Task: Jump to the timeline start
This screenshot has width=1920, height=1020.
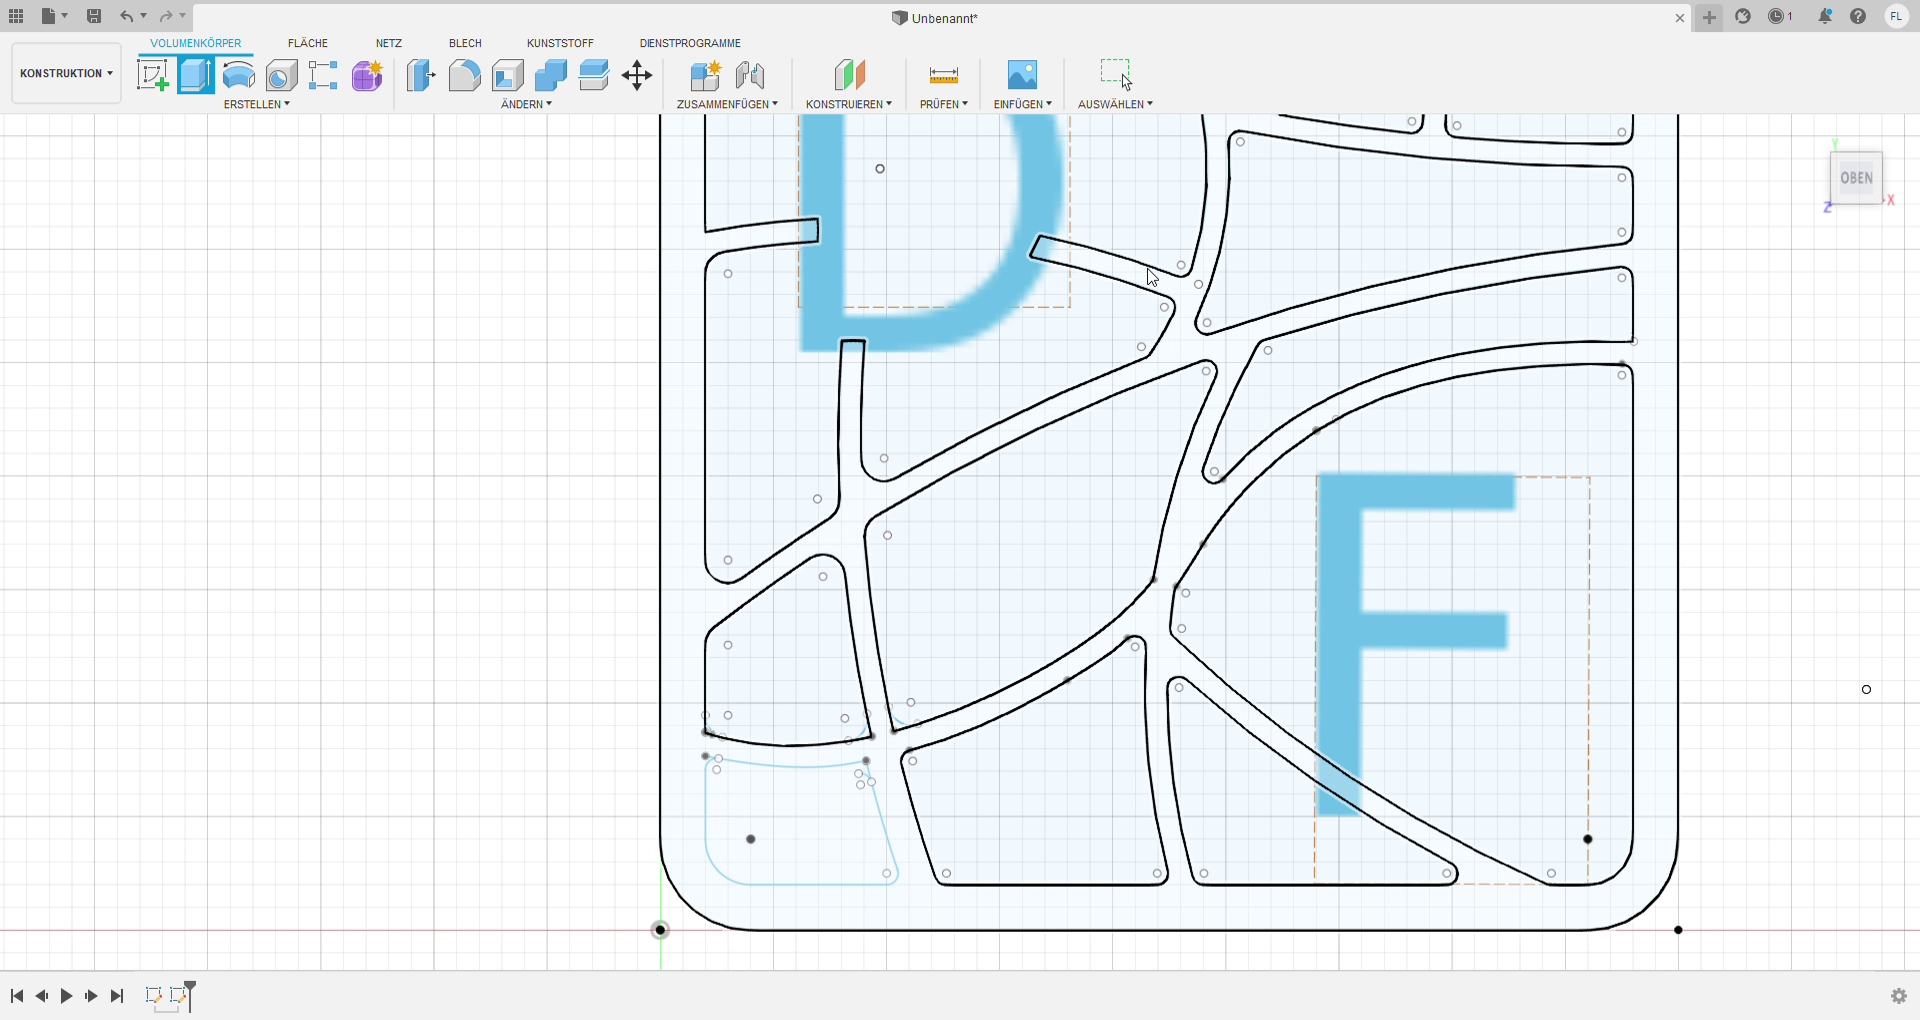Action: click(x=17, y=996)
